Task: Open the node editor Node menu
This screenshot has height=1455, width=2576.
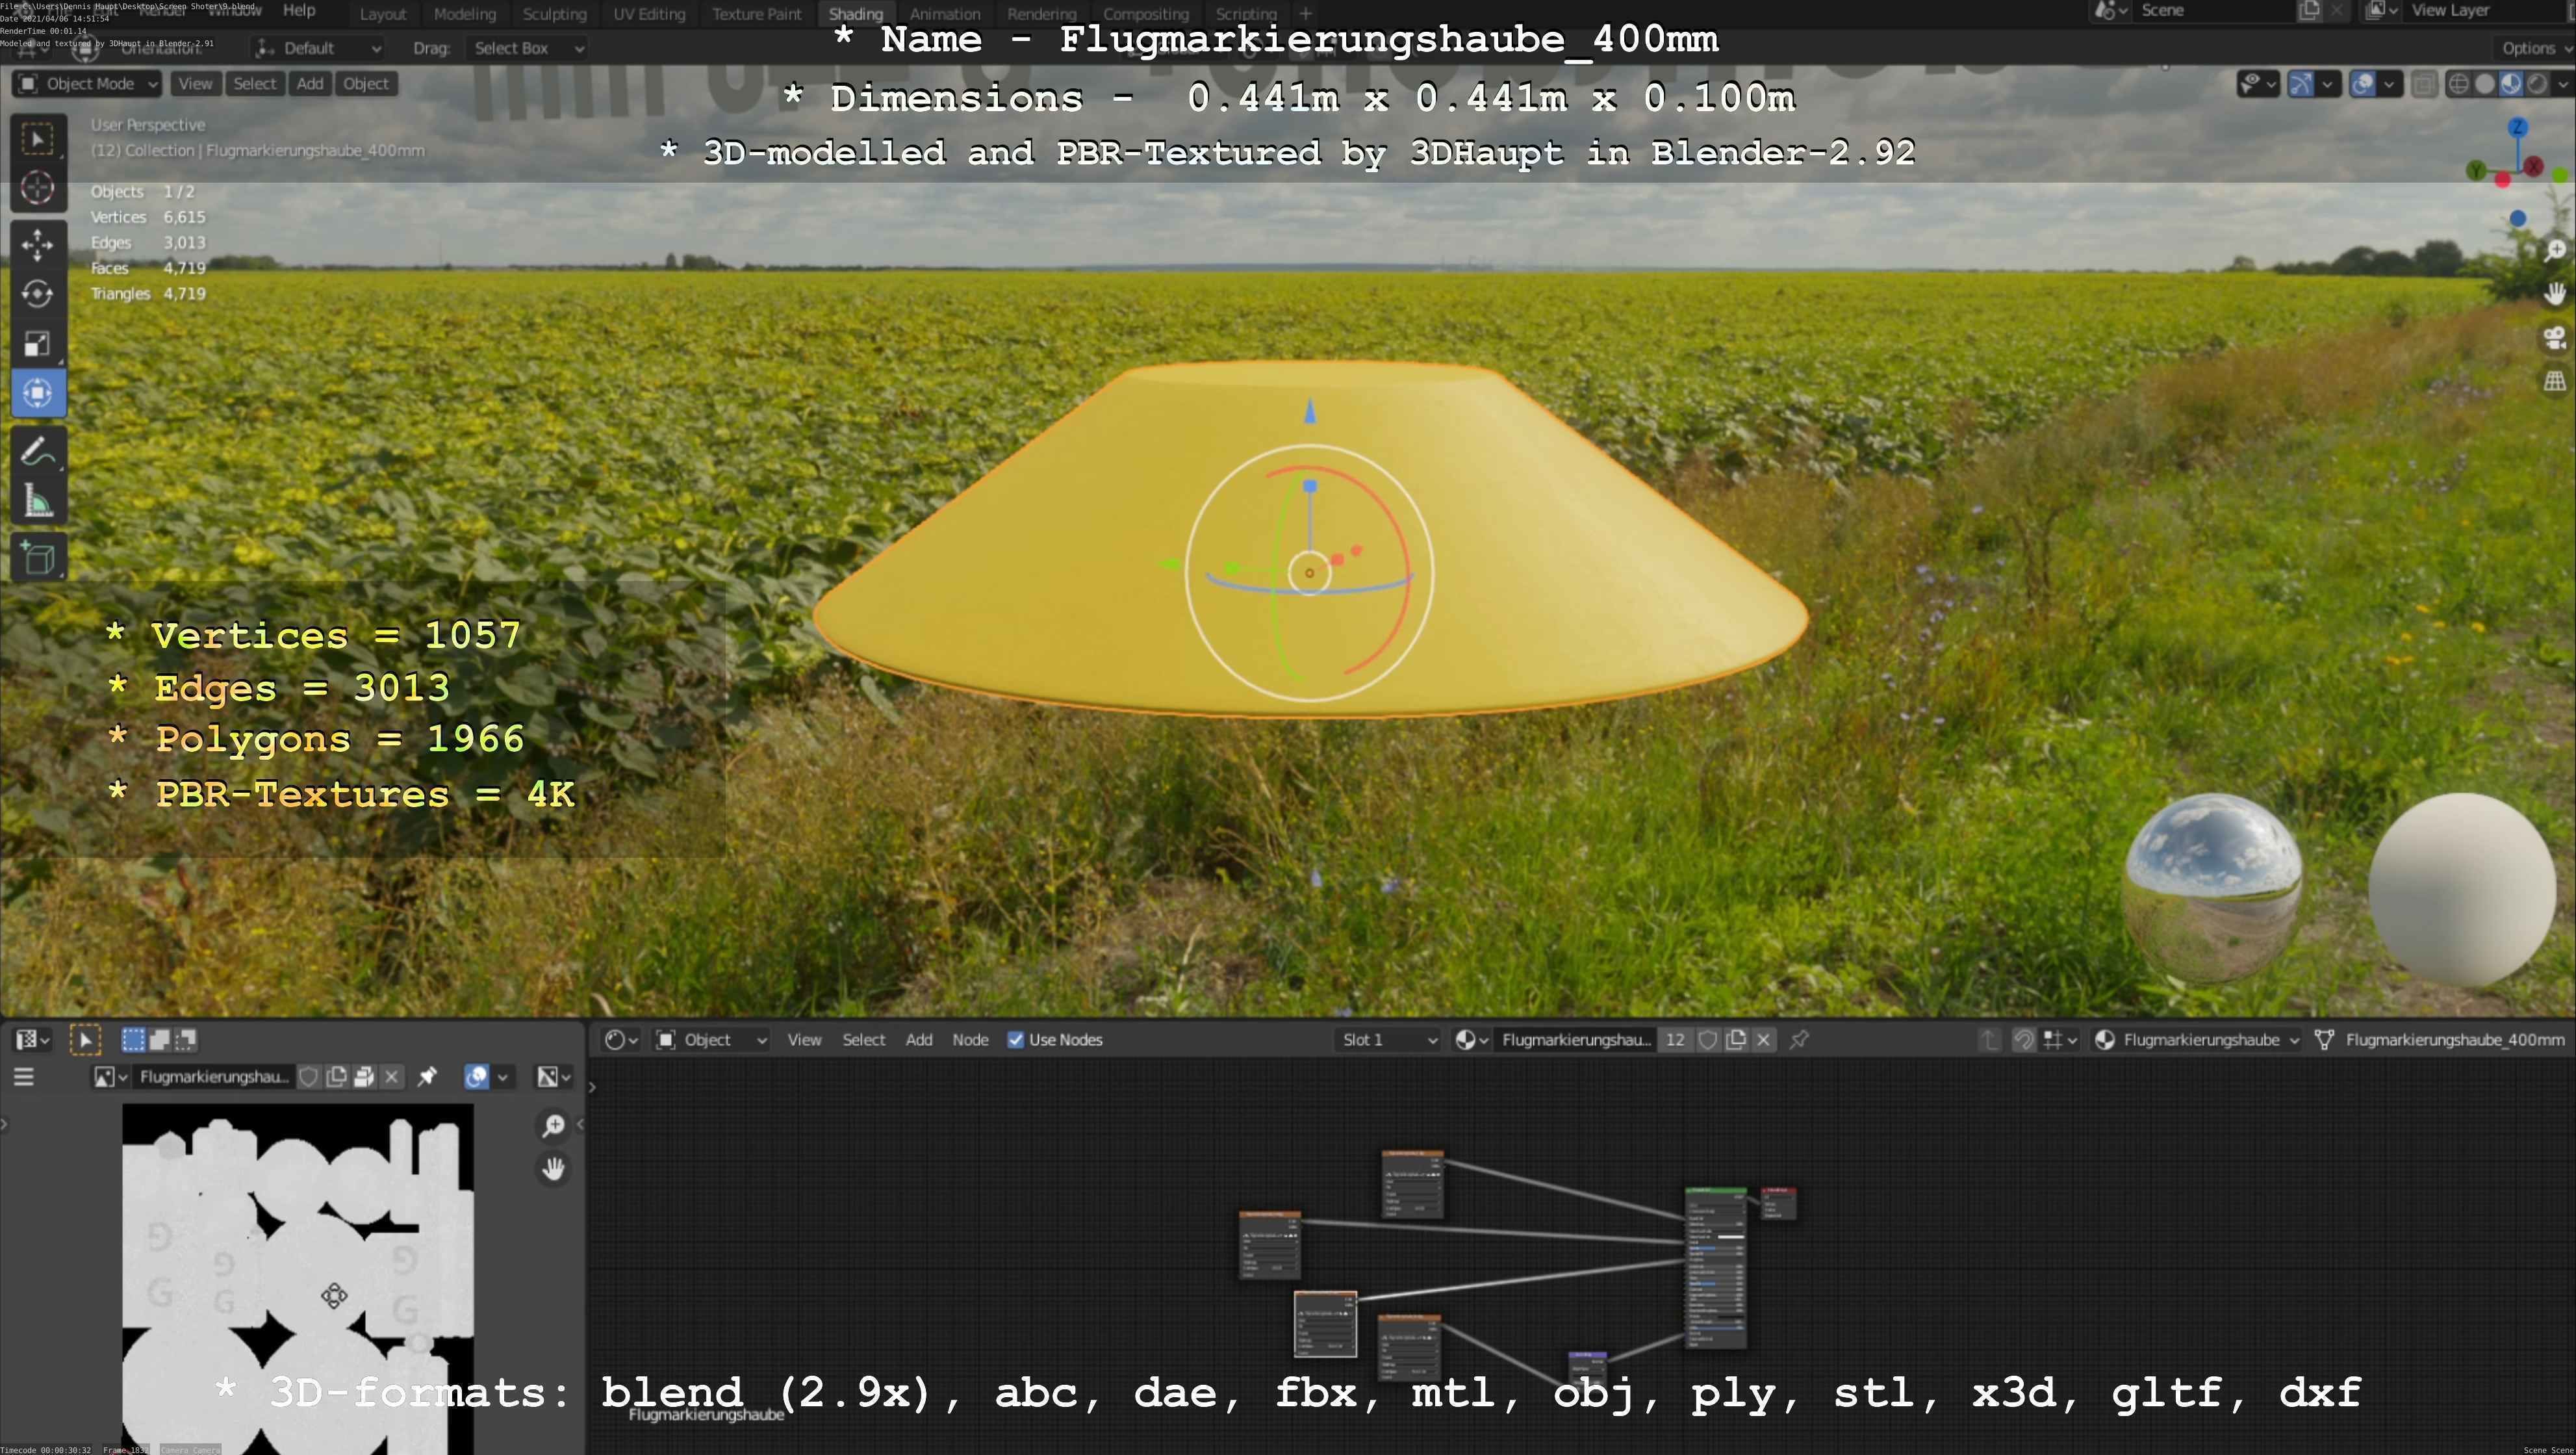Action: (970, 1040)
